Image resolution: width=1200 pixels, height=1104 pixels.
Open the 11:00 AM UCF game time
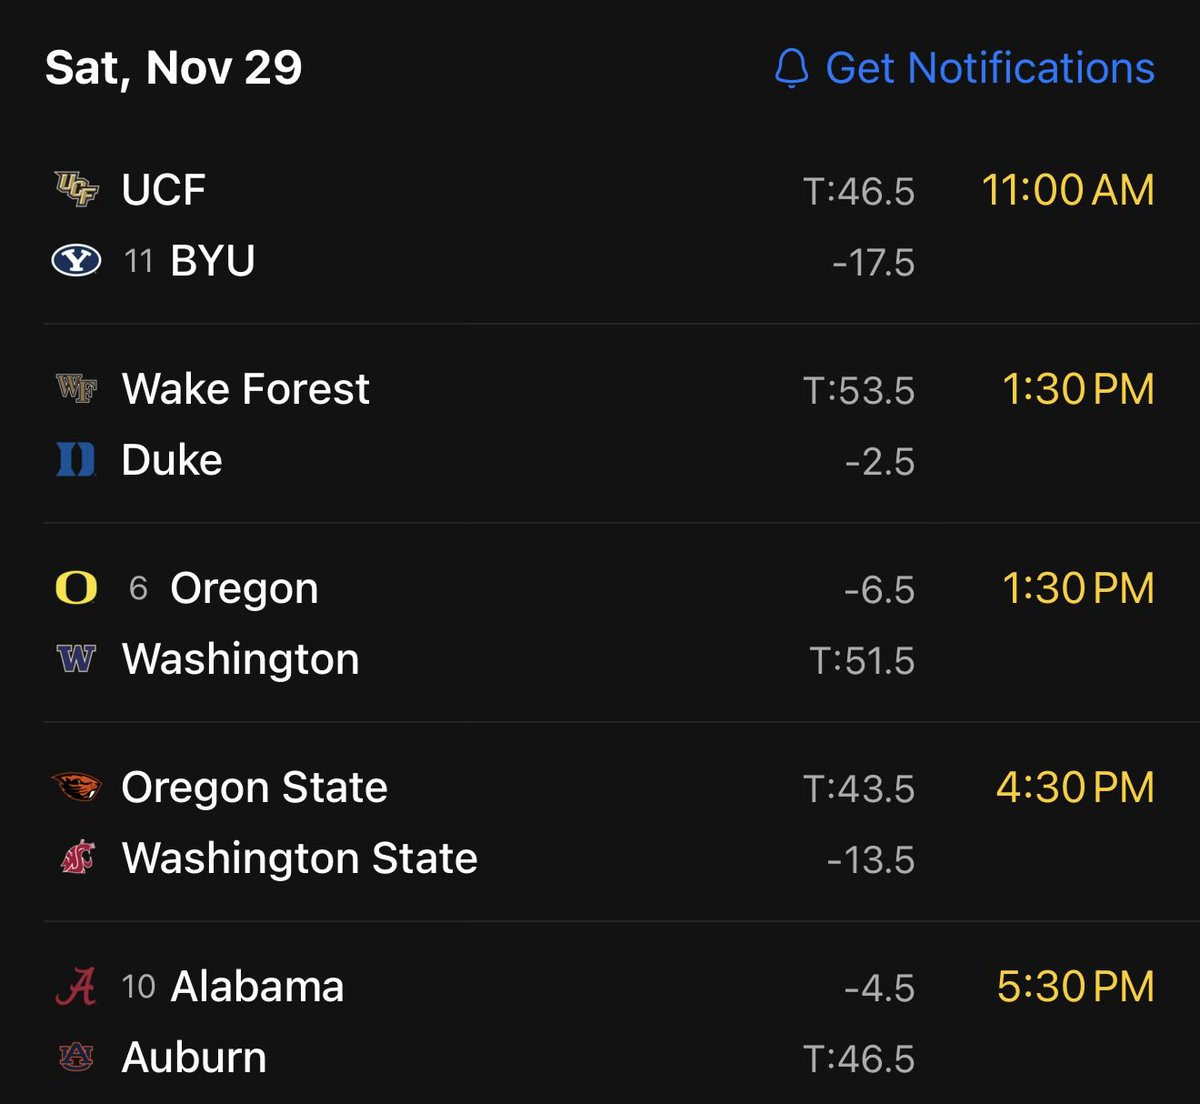tap(1067, 190)
